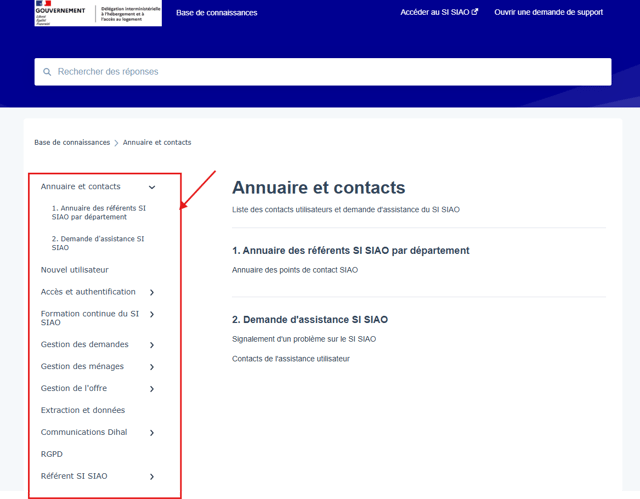Viewport: 640px width, 499px height.
Task: Select Communications Dihal in the sidebar
Action: [x=84, y=432]
